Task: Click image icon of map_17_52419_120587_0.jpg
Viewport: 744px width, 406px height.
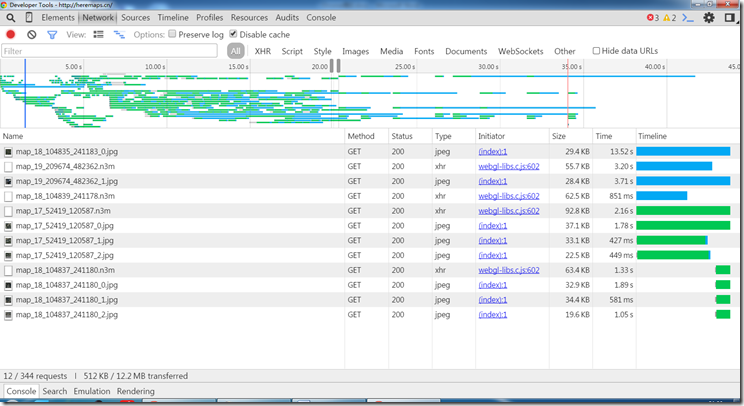Action: point(8,226)
